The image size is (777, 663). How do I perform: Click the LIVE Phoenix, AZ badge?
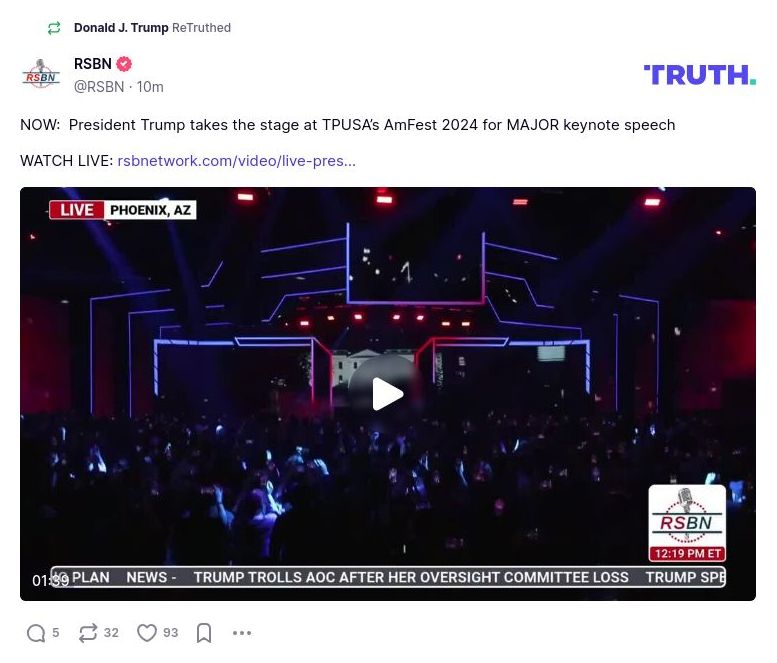click(123, 210)
